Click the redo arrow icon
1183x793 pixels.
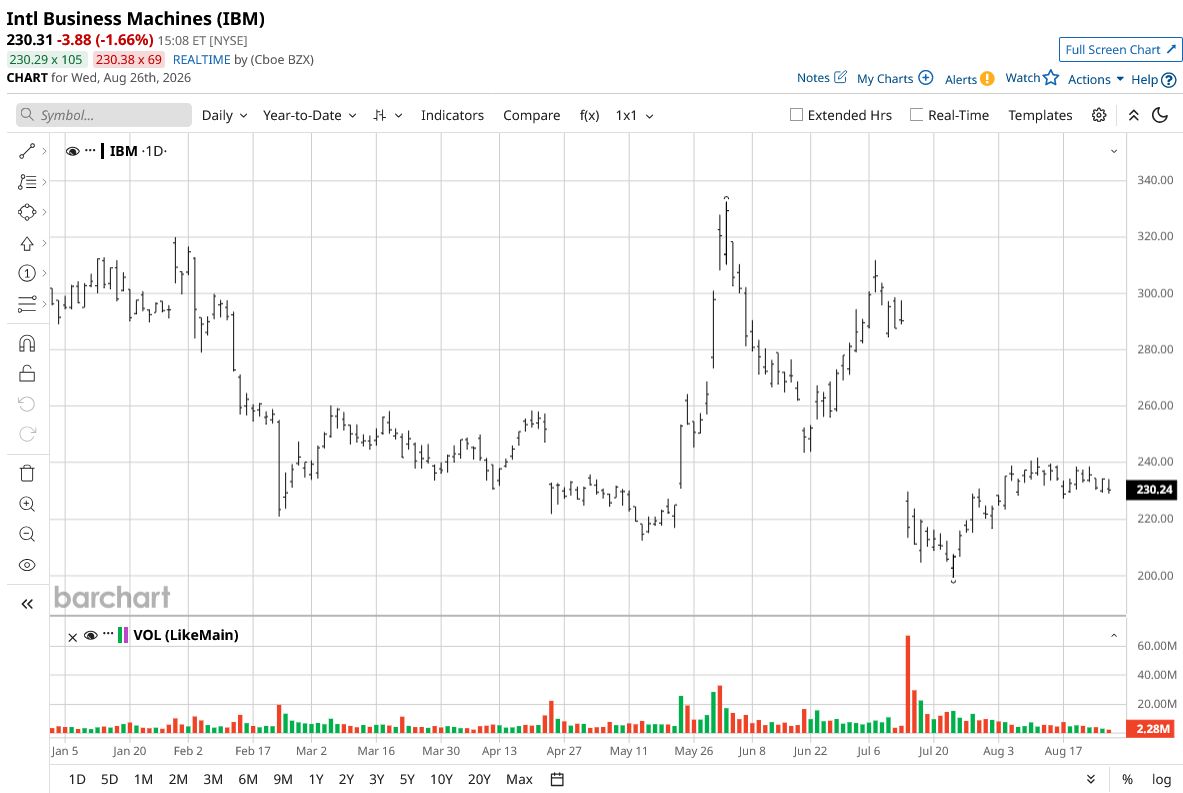27,434
